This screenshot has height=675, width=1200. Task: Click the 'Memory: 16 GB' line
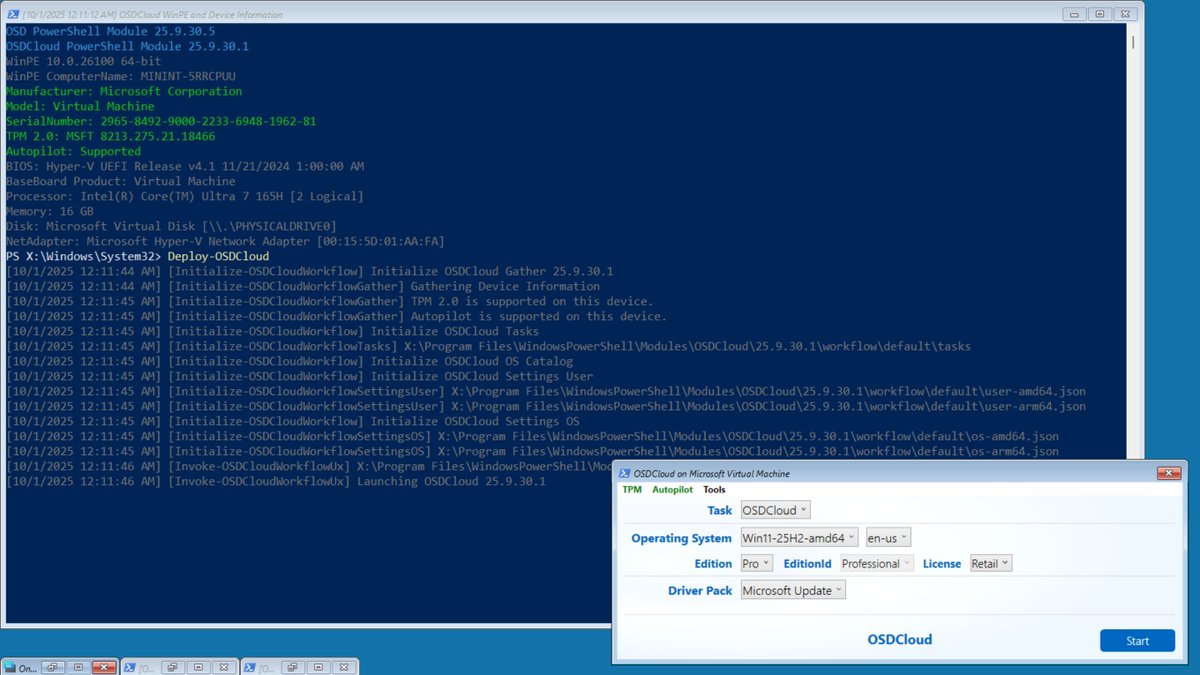(49, 212)
